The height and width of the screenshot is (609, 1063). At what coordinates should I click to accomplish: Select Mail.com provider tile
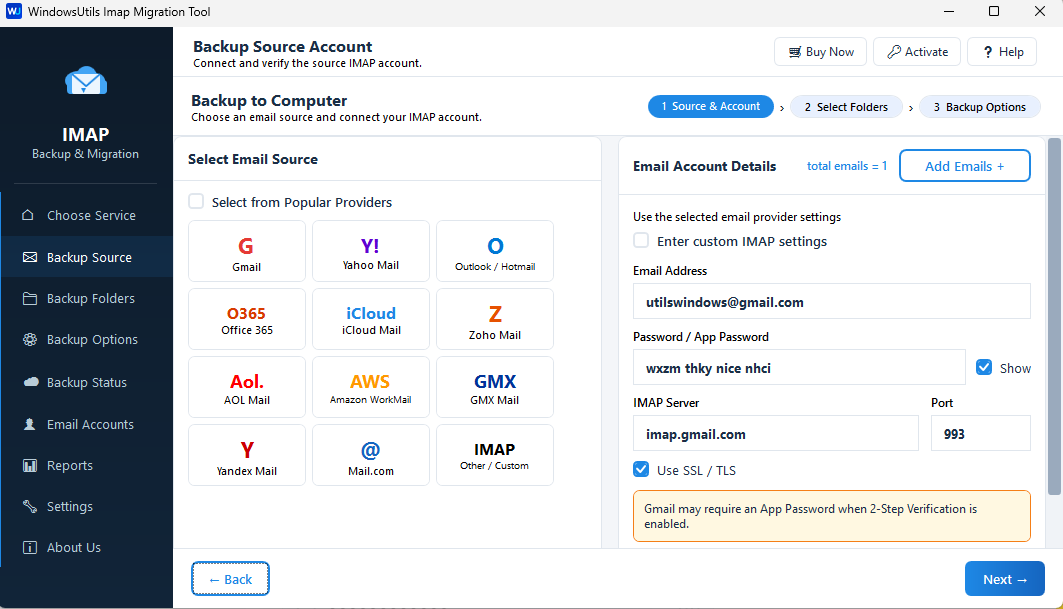tap(371, 455)
